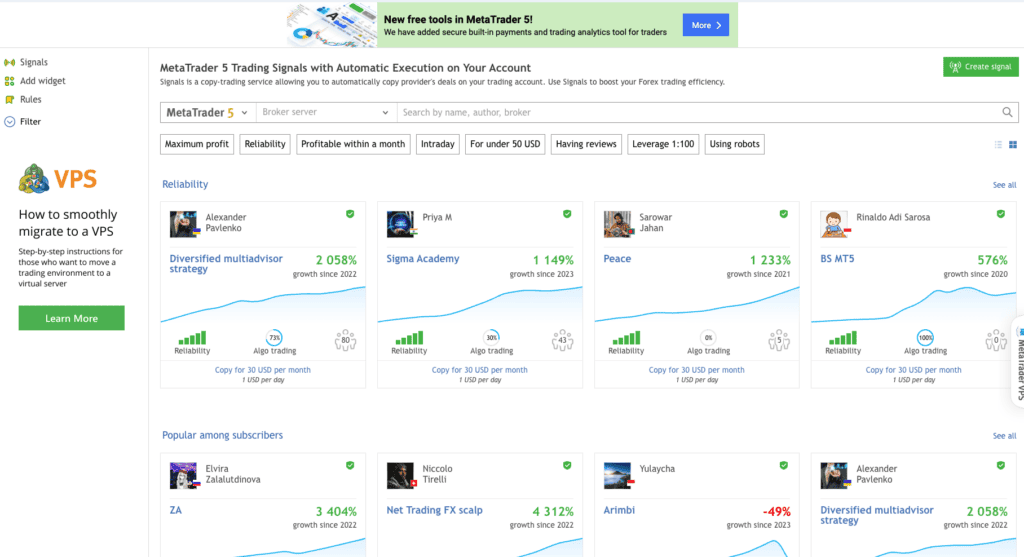Open Popular among subscribers heading link
Viewport: 1024px width, 557px height.
pyautogui.click(x=222, y=435)
